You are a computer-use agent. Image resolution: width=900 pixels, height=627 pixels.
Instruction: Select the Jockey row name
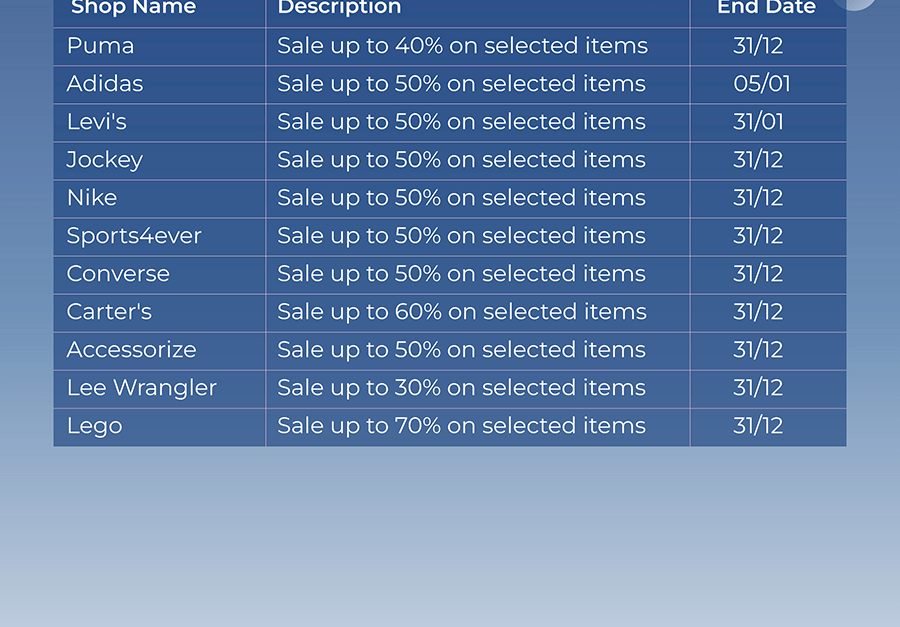(104, 160)
